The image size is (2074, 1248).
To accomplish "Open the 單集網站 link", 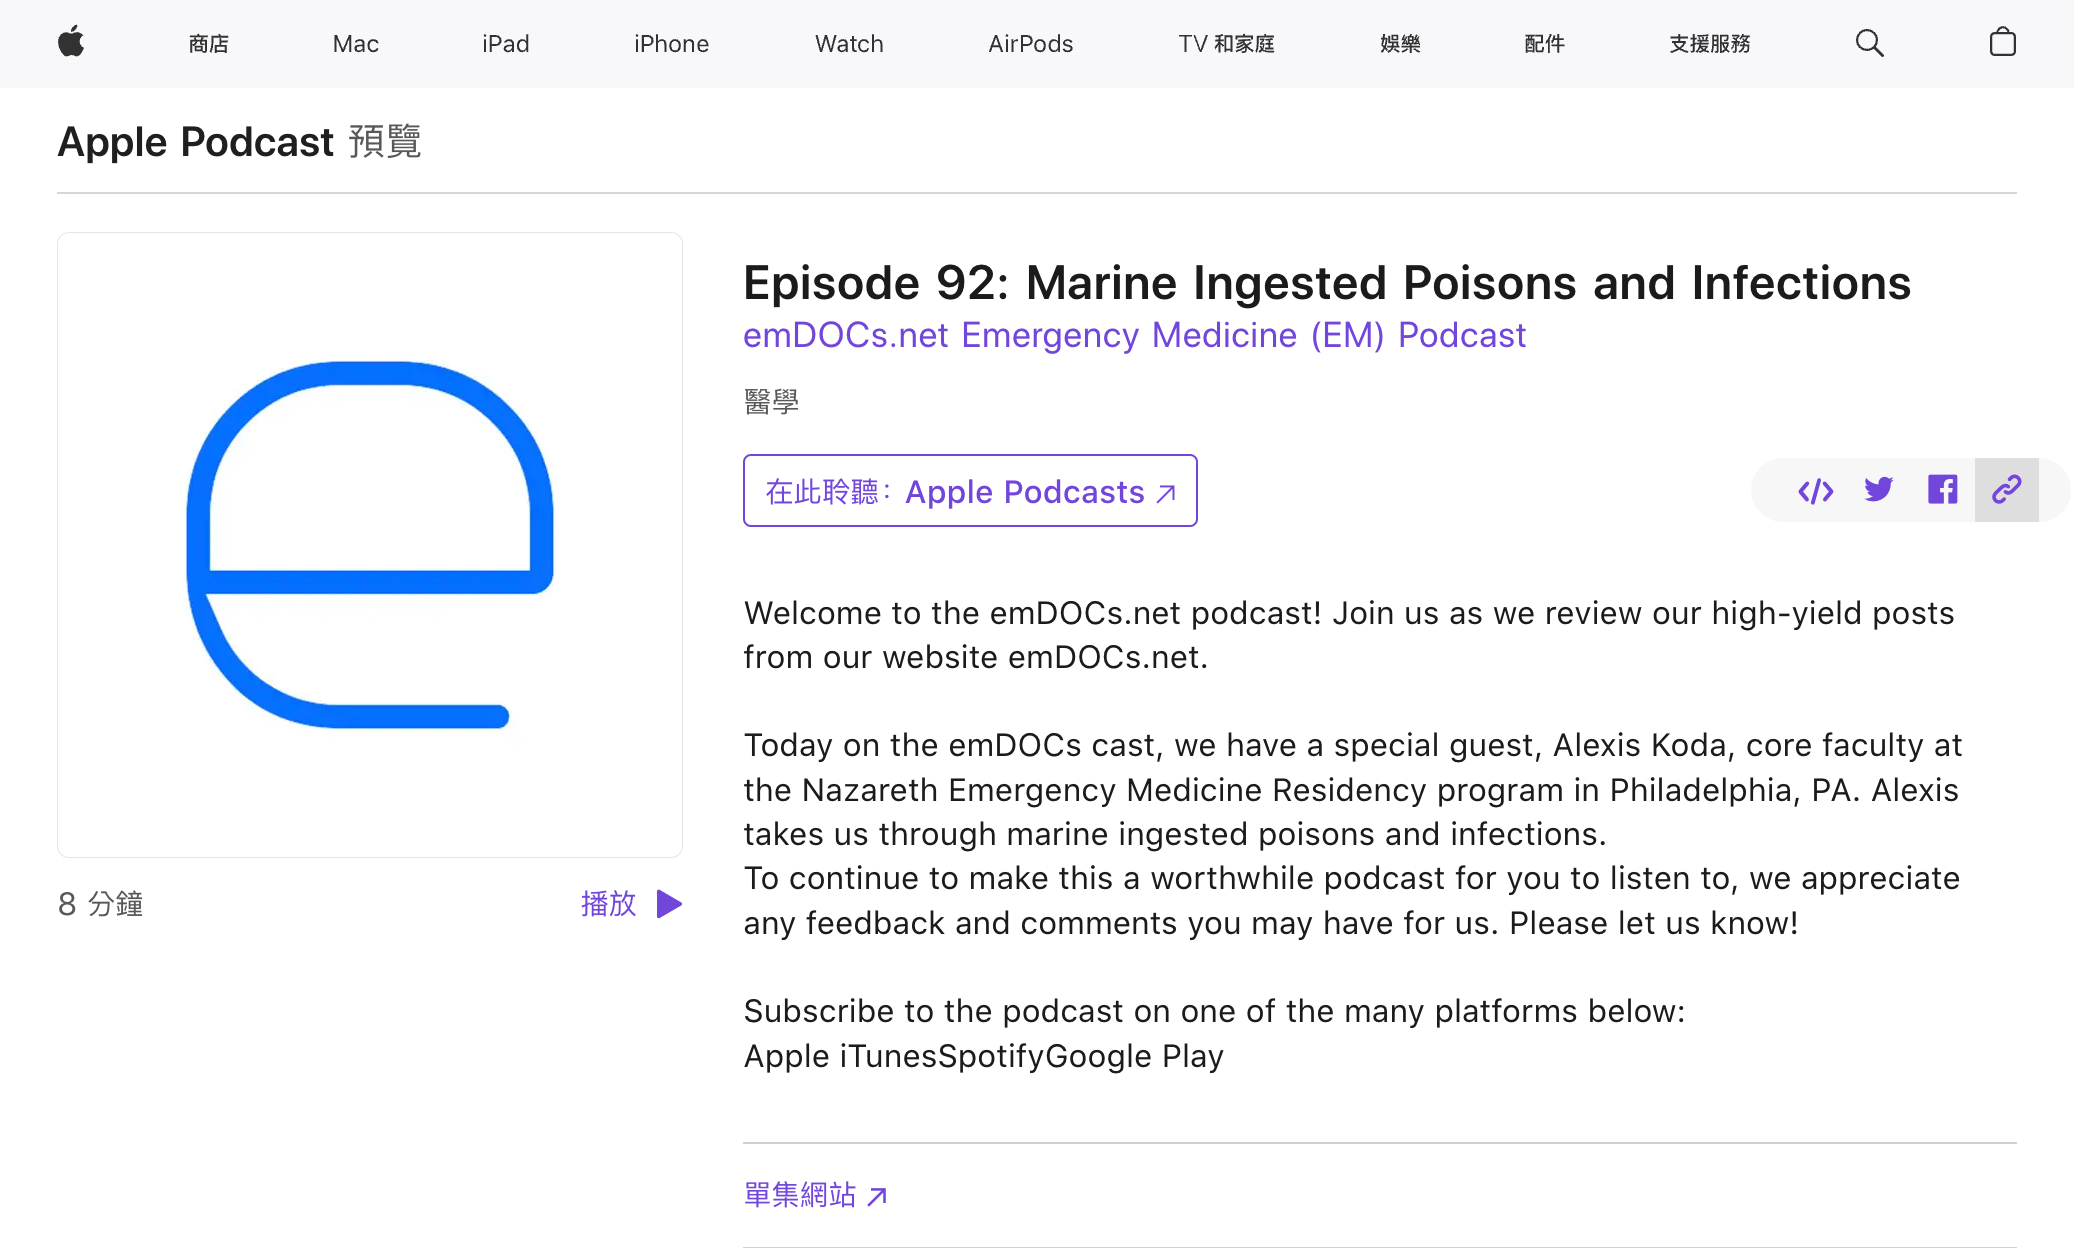I will point(815,1195).
